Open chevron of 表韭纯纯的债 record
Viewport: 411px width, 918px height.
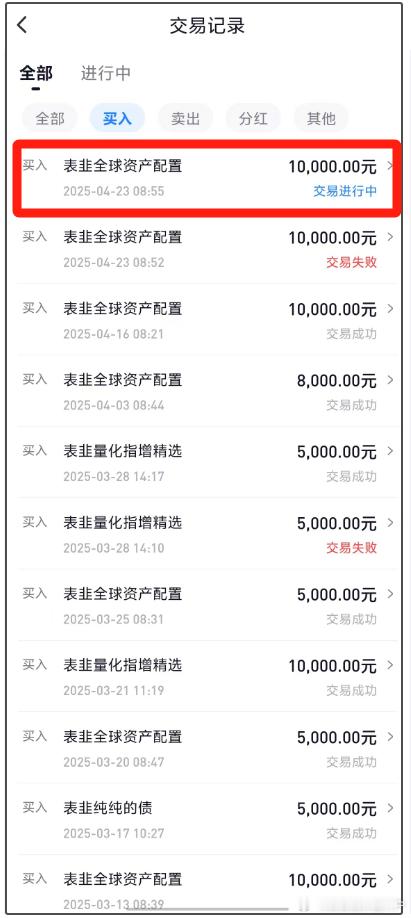pos(390,808)
